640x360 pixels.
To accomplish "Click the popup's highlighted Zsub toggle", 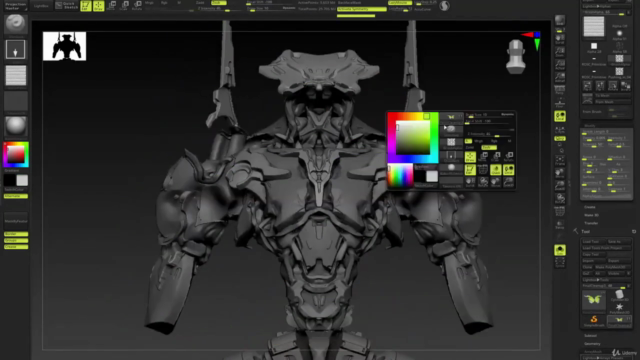I will 488,147.
